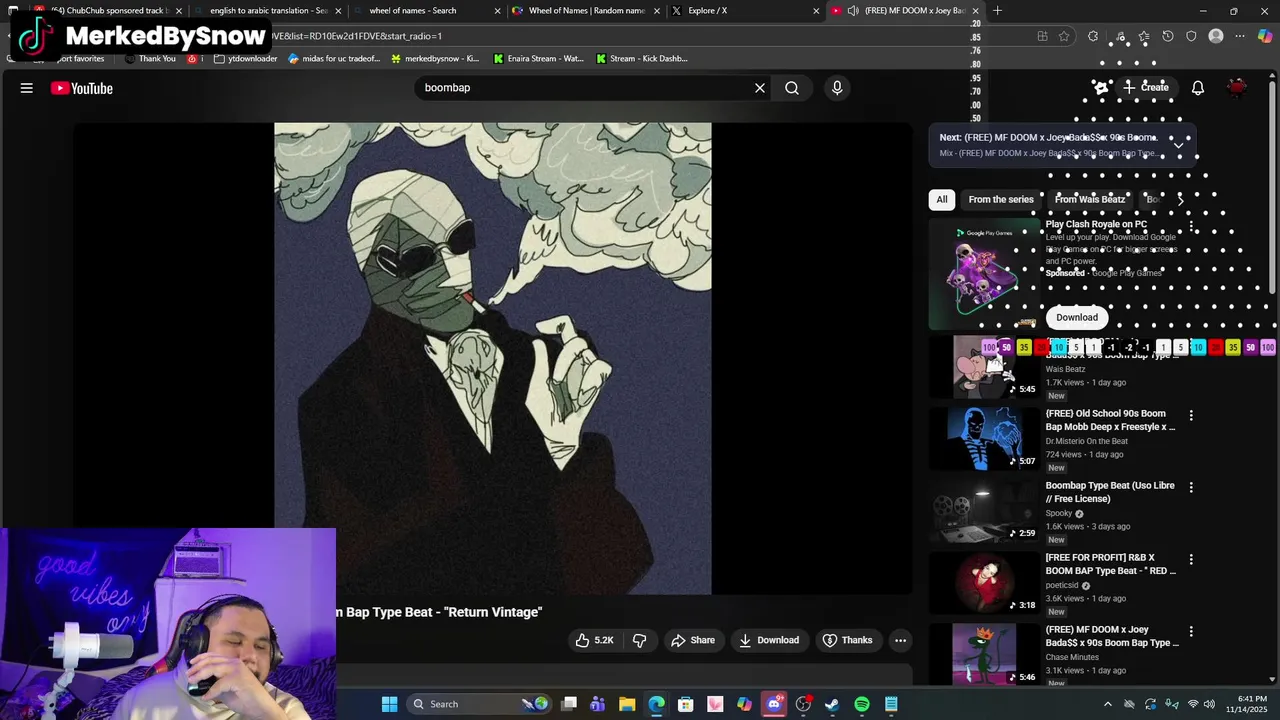Open browser profile avatar

1216,36
